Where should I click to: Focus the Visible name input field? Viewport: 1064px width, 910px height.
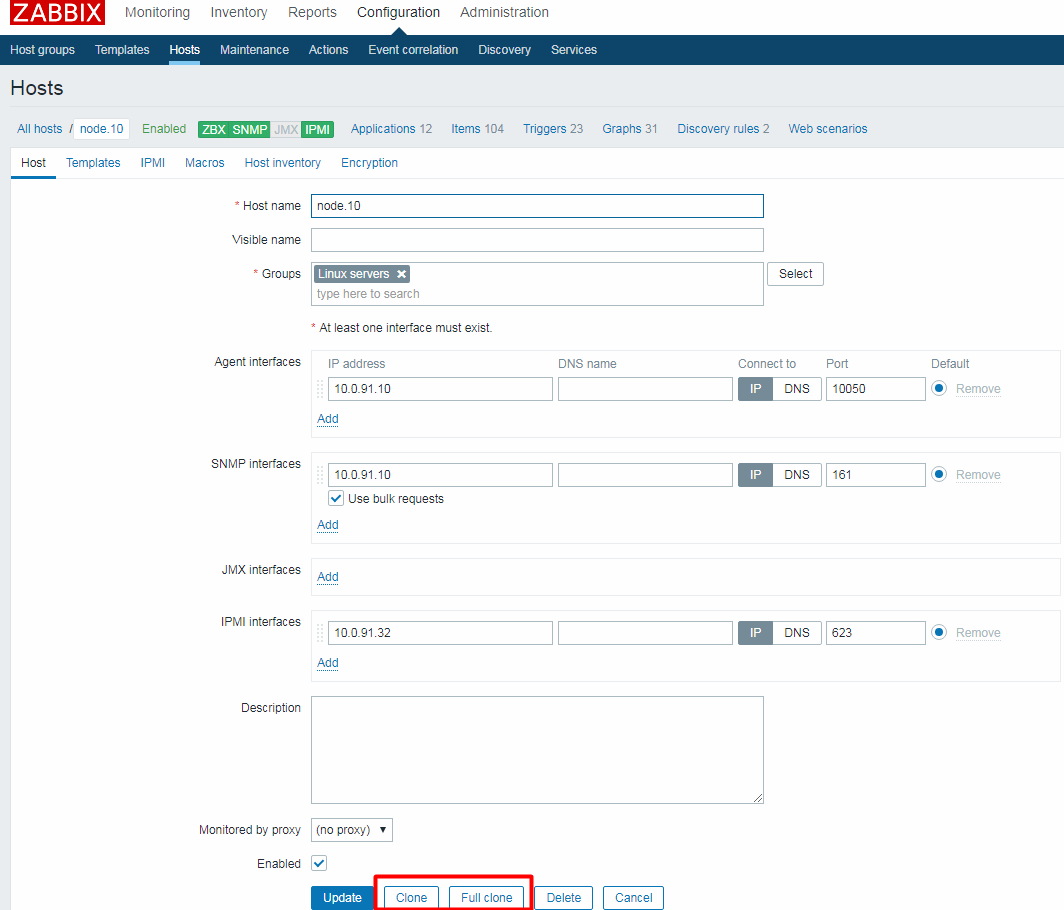tap(537, 240)
